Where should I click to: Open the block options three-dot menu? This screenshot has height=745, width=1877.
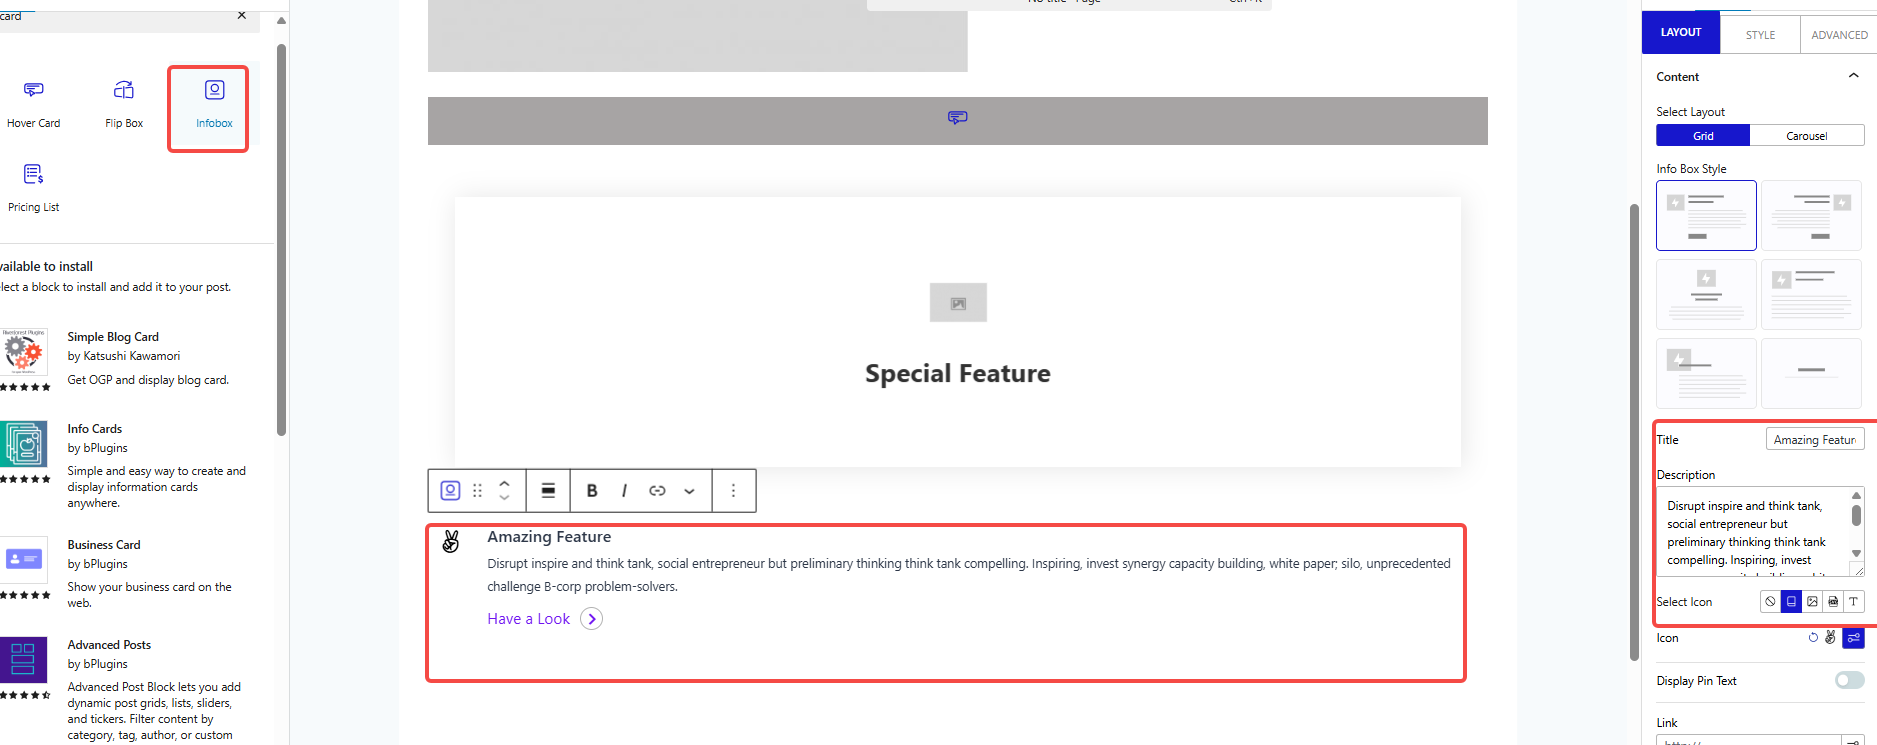pyautogui.click(x=733, y=491)
